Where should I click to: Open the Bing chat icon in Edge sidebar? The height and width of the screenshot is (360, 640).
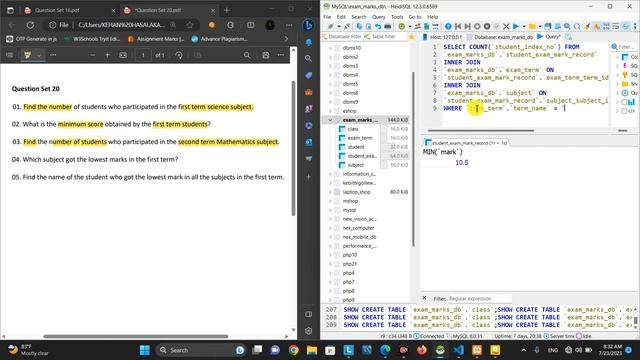pos(309,25)
